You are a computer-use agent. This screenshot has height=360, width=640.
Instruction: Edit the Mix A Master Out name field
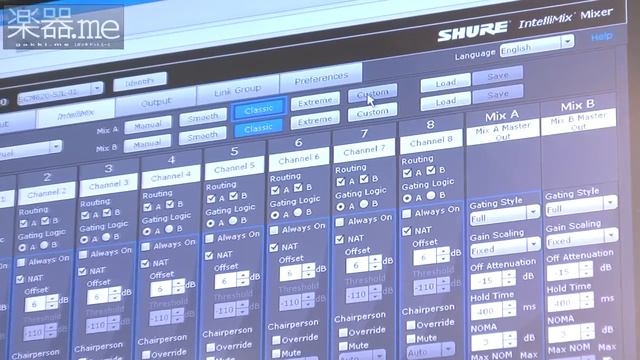coord(502,132)
